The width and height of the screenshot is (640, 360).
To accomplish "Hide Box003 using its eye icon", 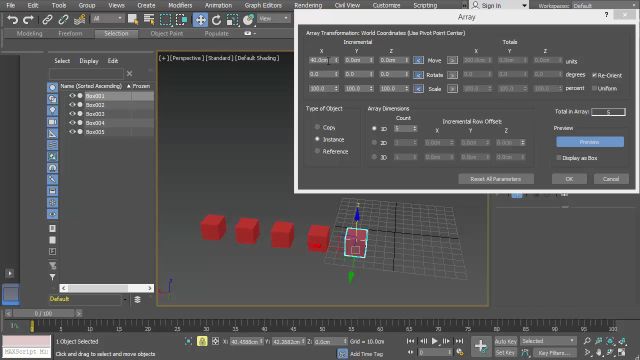I will (72, 114).
